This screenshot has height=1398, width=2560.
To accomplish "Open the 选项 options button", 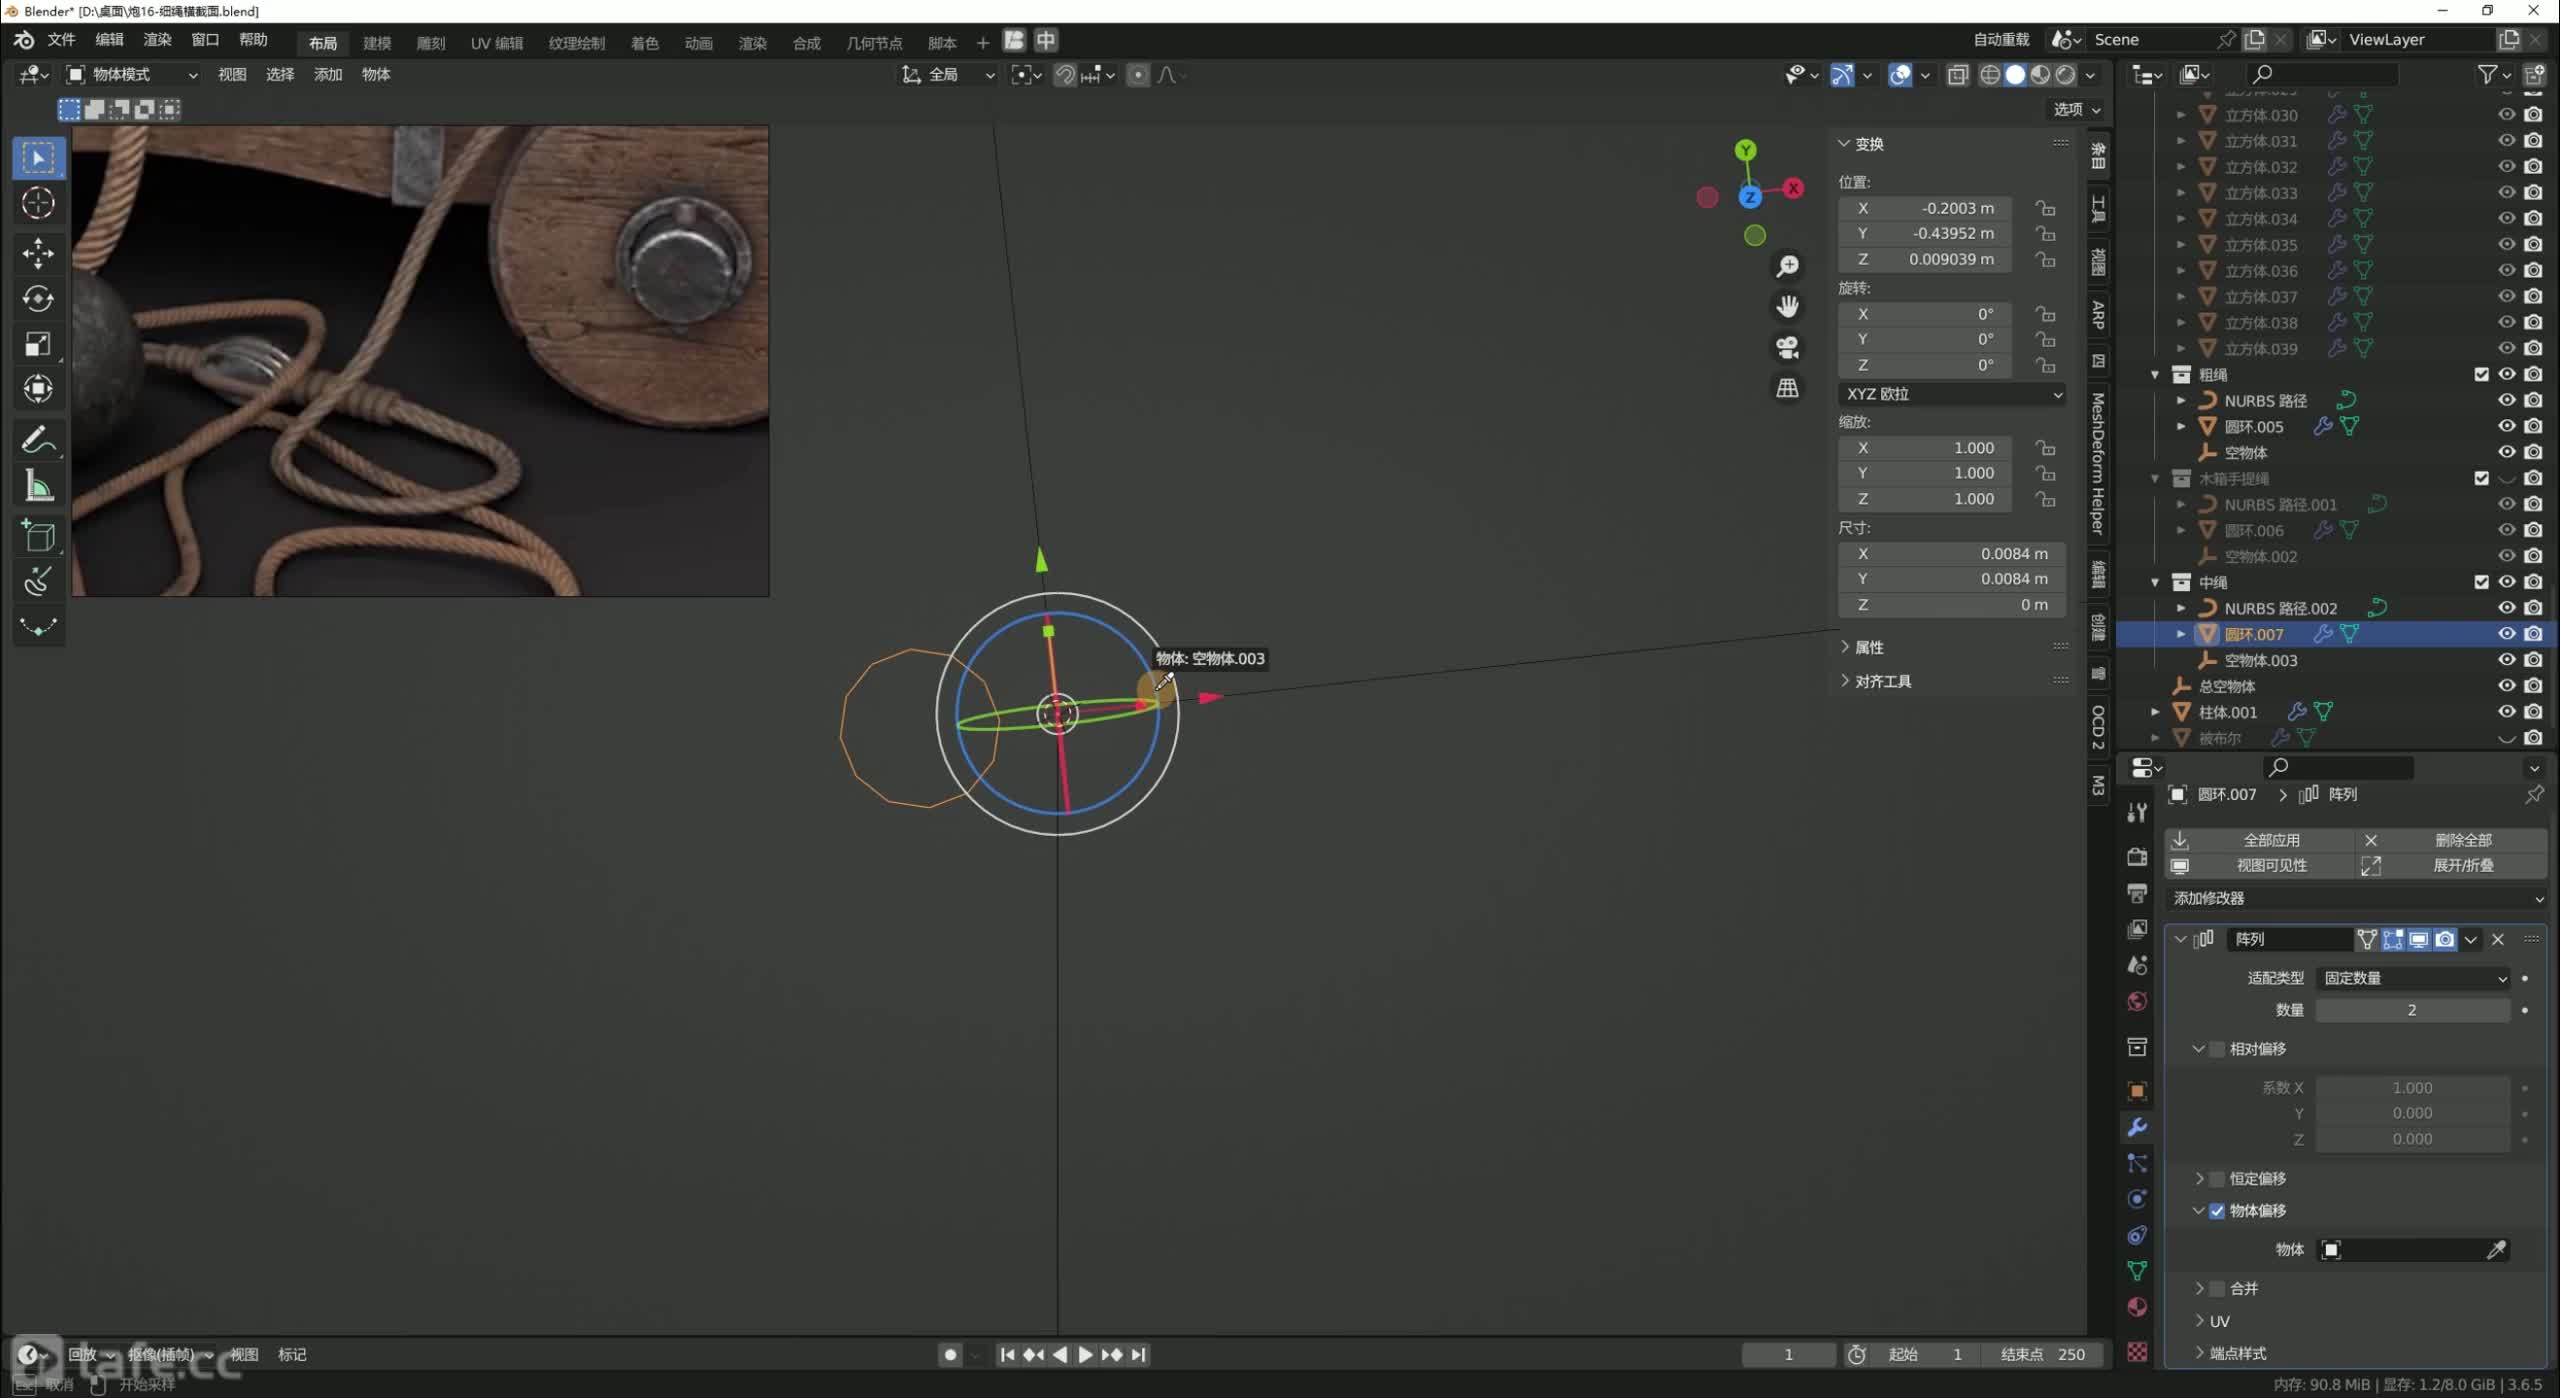I will [2076, 109].
